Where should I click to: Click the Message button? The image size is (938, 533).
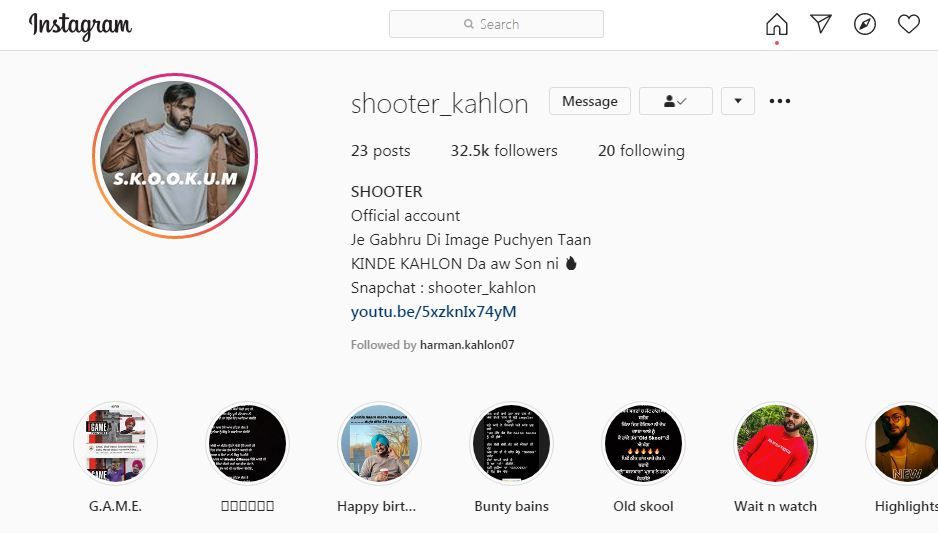(590, 101)
